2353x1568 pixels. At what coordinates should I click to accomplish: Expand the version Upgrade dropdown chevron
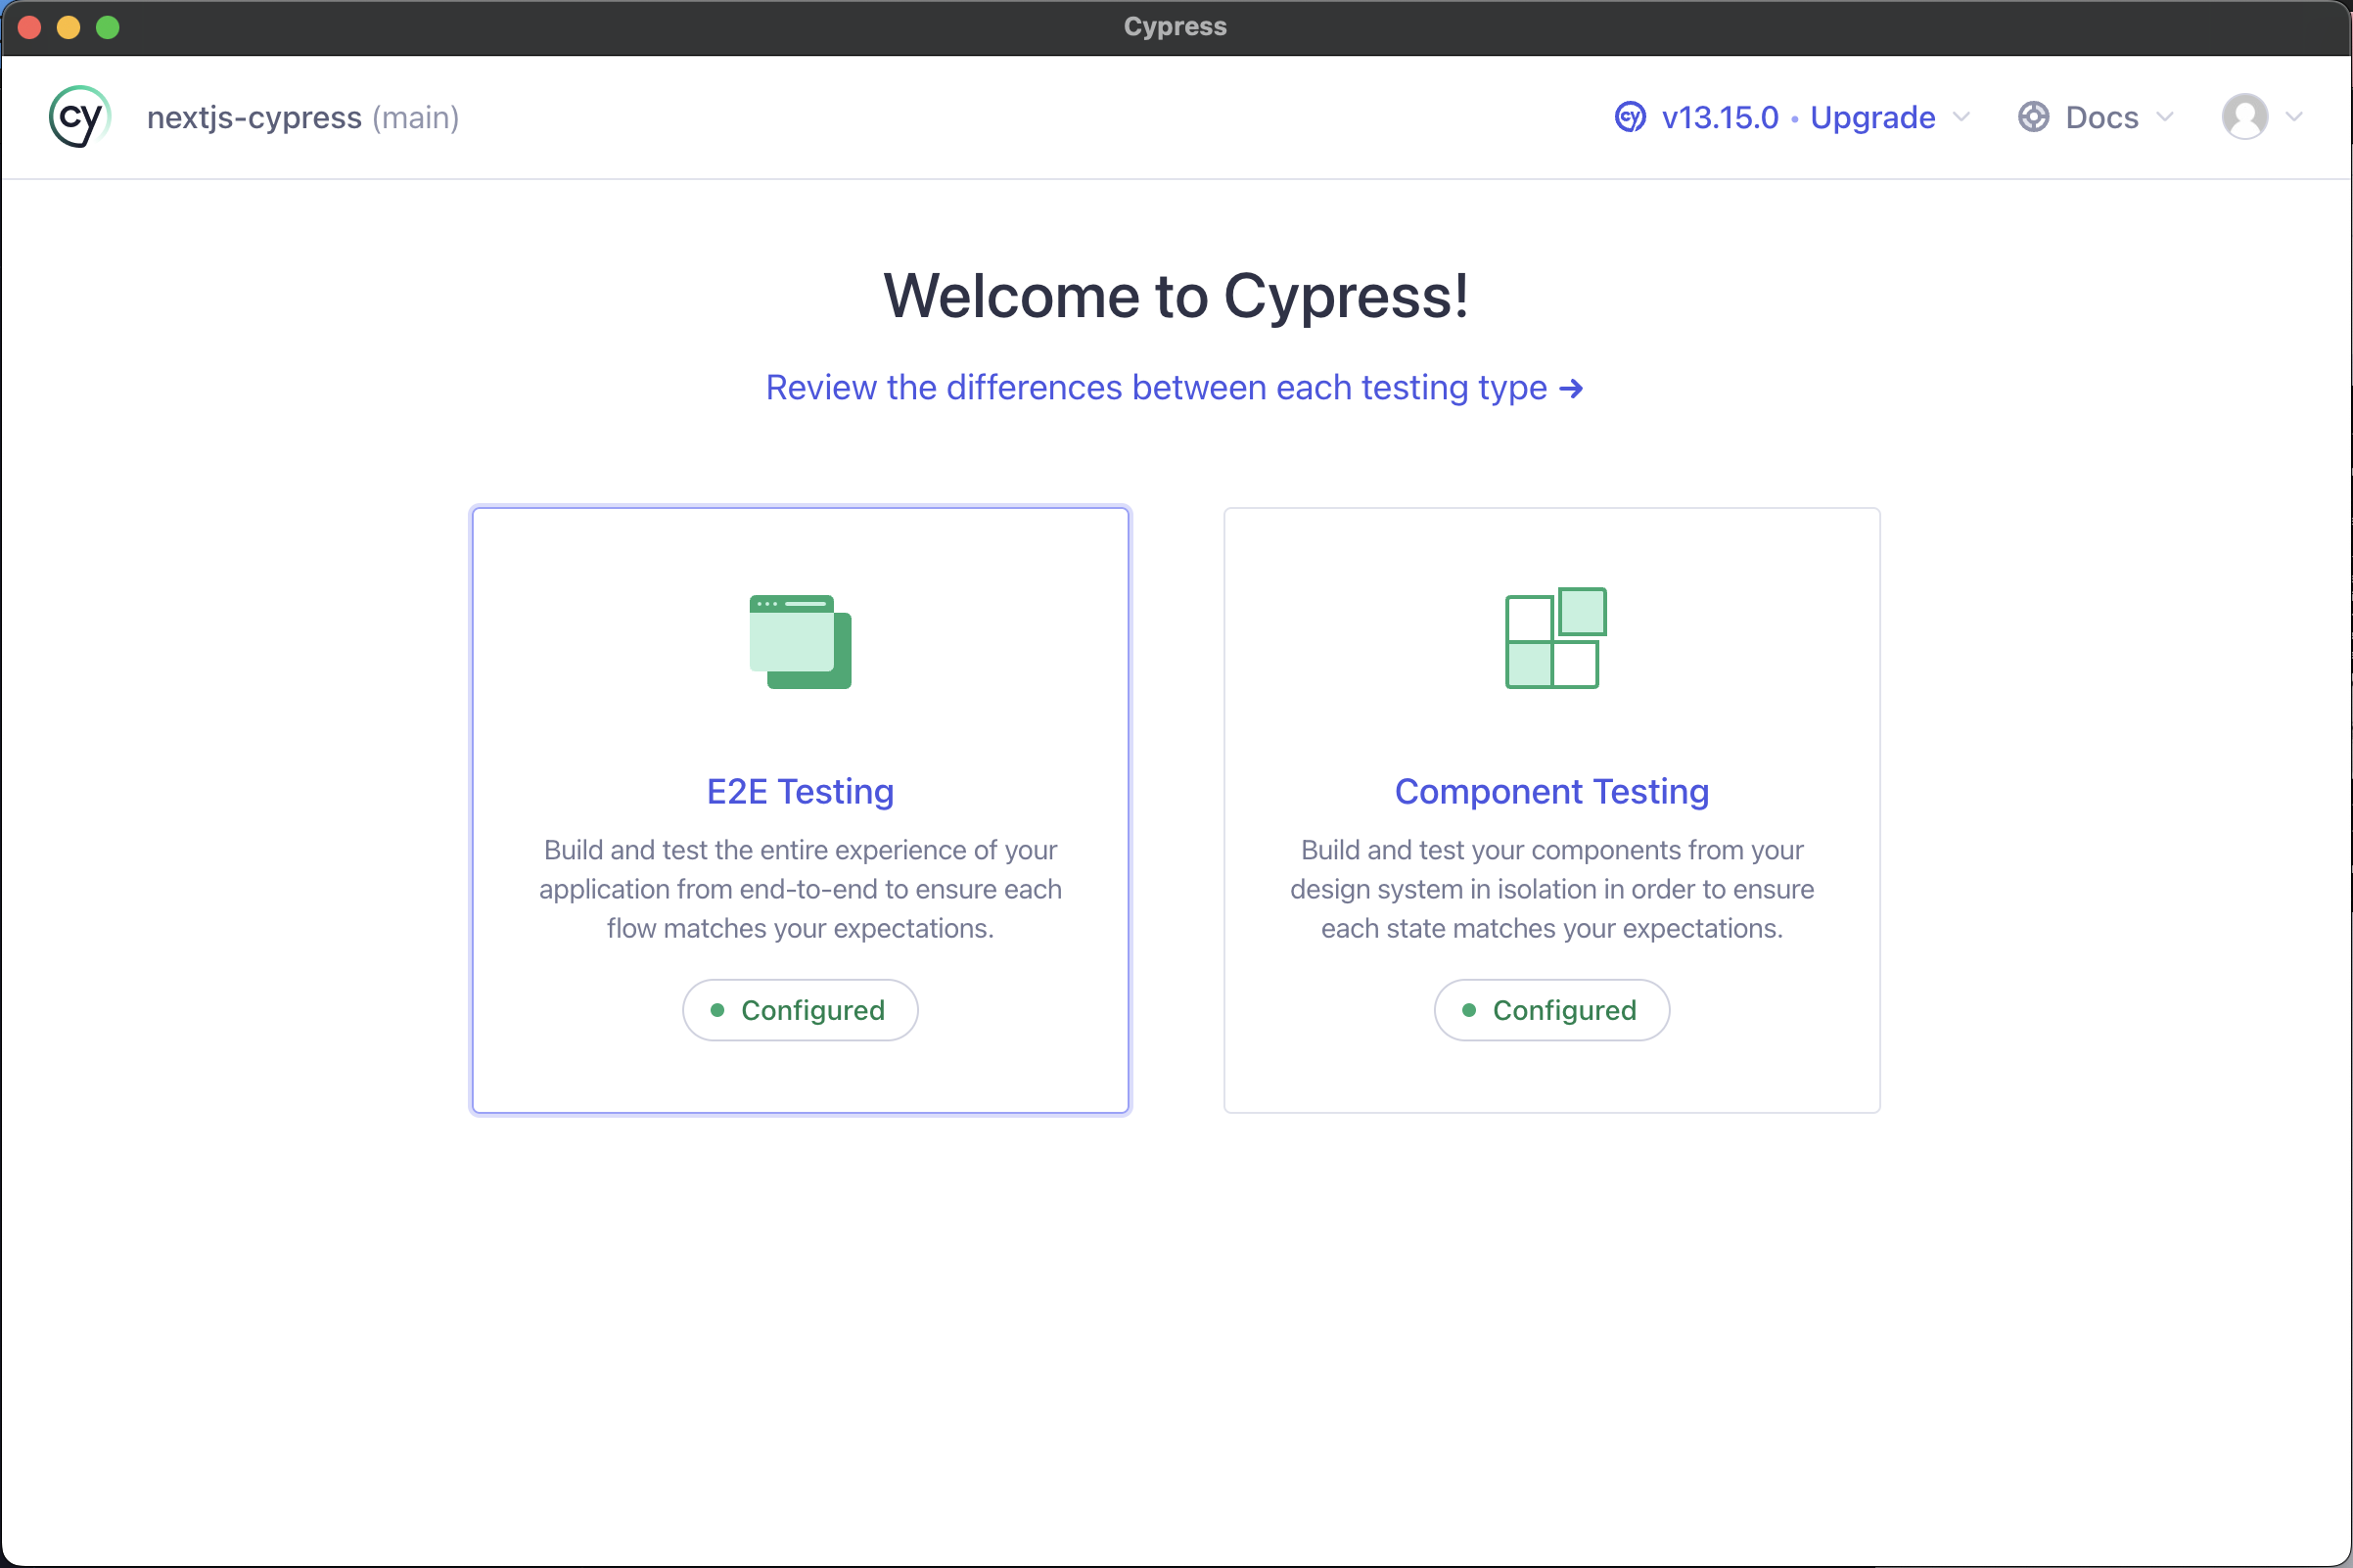click(1961, 117)
